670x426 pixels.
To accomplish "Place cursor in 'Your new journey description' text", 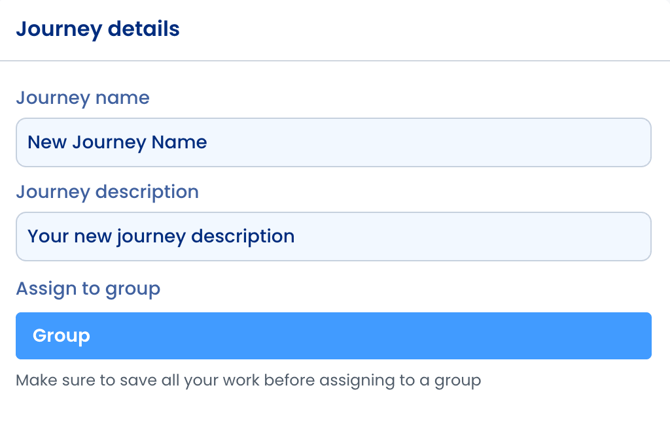I will tap(160, 237).
